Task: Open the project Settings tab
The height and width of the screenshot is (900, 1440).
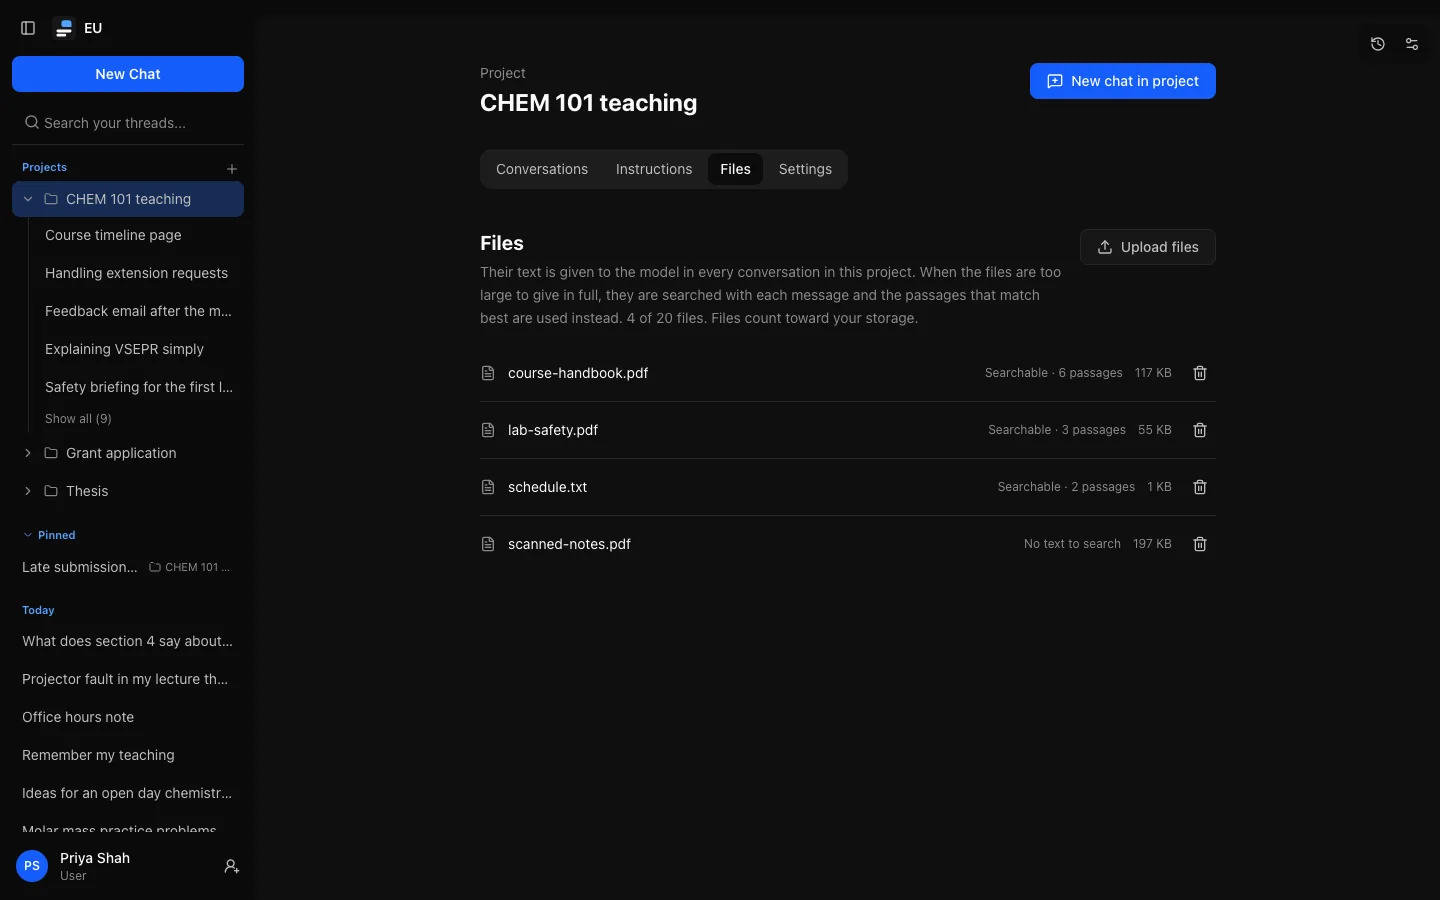Action: point(805,169)
